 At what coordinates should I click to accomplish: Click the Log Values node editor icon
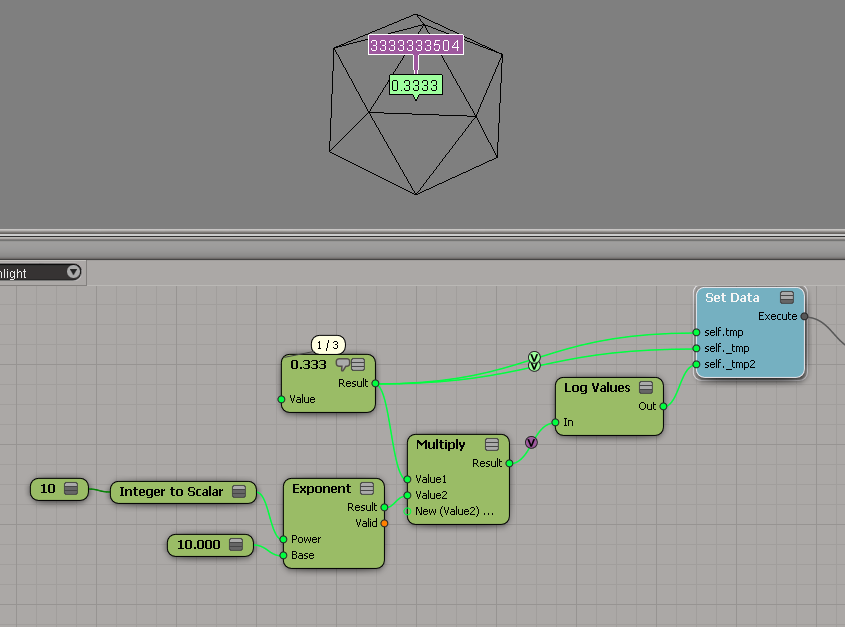(x=646, y=387)
